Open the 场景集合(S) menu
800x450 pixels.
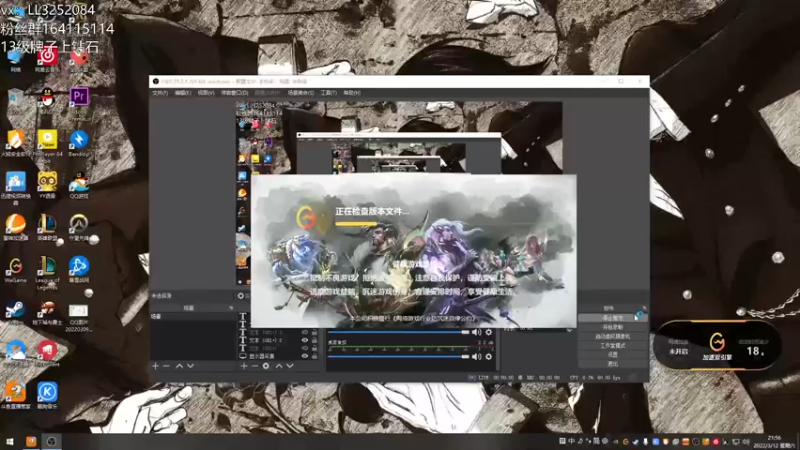pyautogui.click(x=301, y=93)
